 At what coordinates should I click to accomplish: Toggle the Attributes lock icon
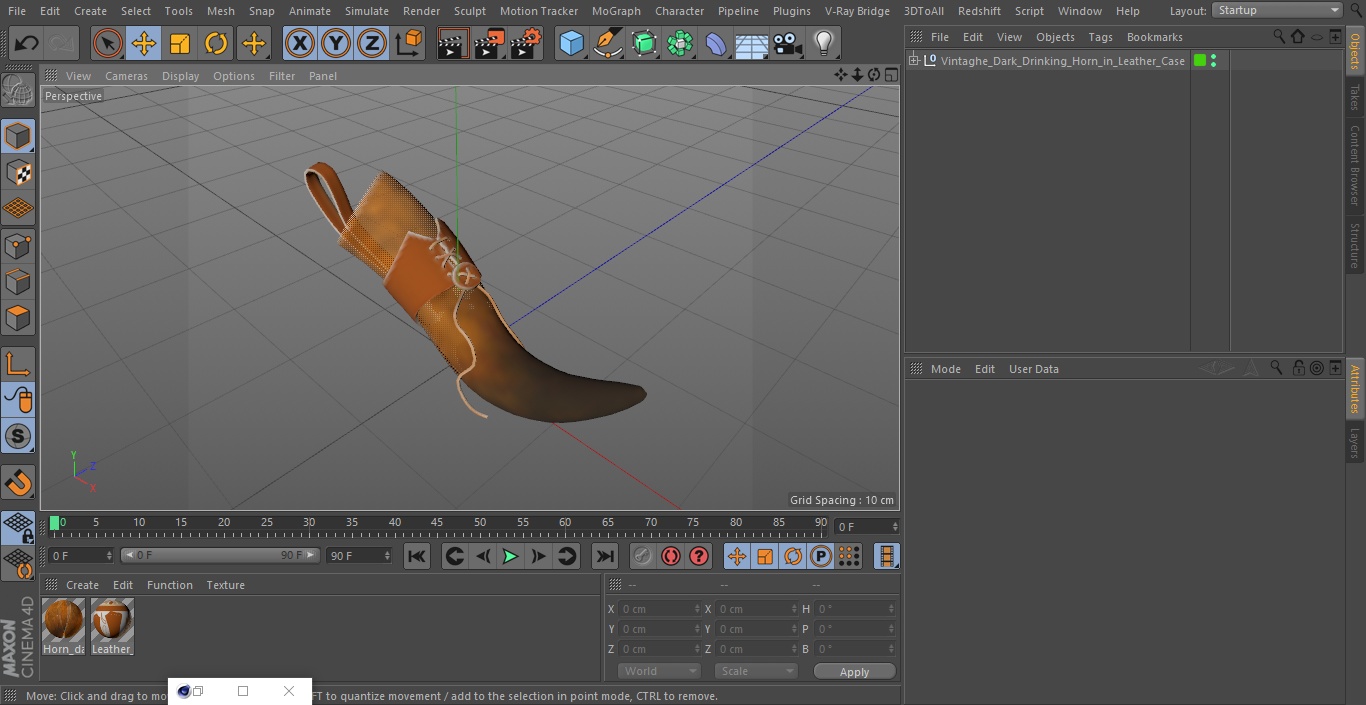click(1298, 368)
